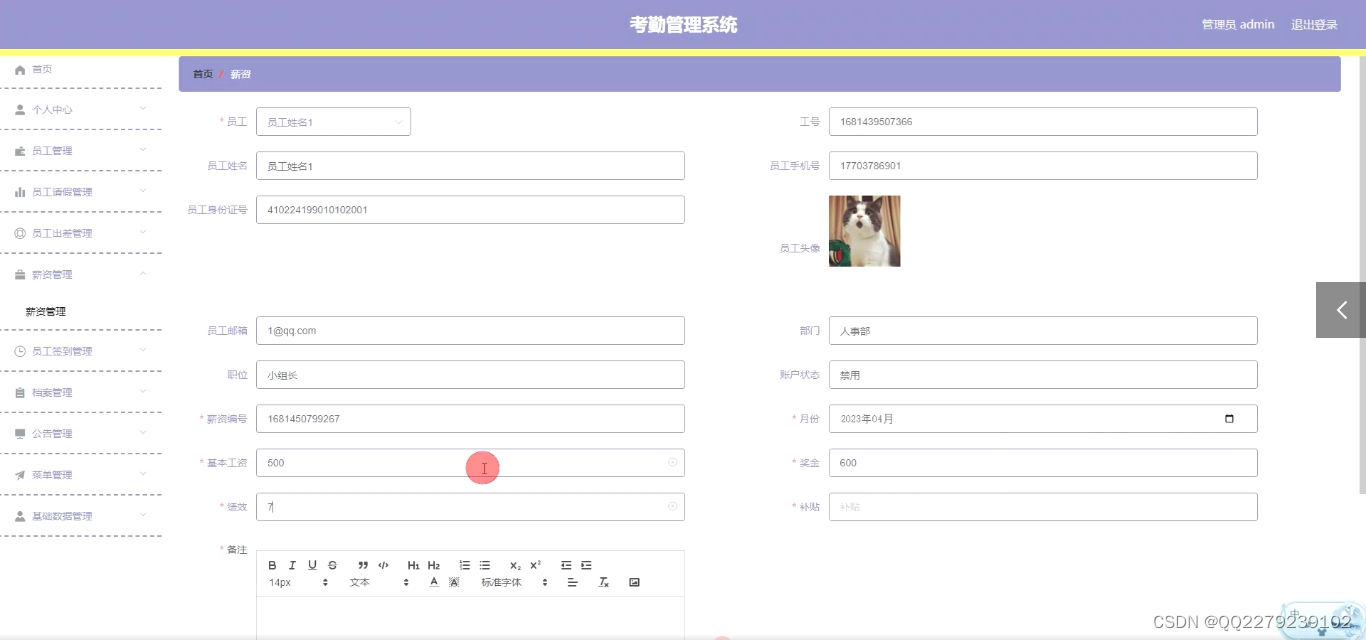Click the employee avatar photo

(864, 230)
